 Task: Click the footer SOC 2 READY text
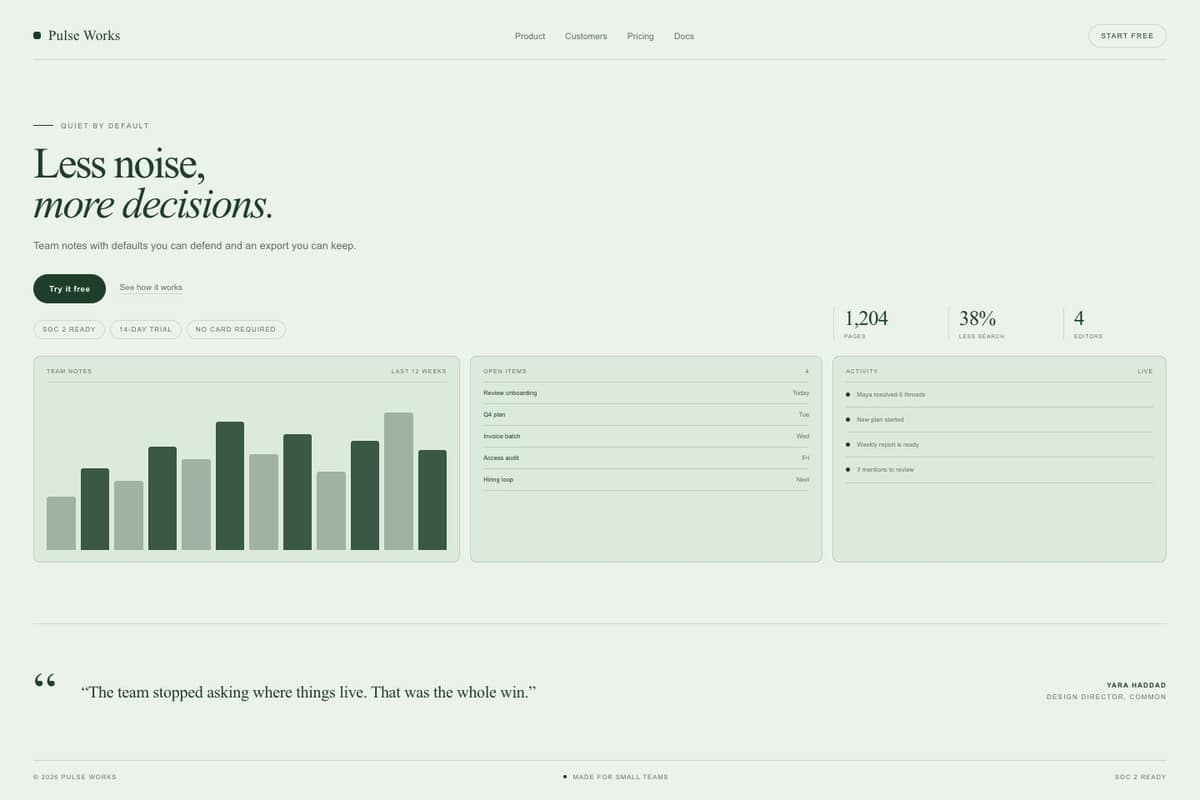pos(1141,777)
